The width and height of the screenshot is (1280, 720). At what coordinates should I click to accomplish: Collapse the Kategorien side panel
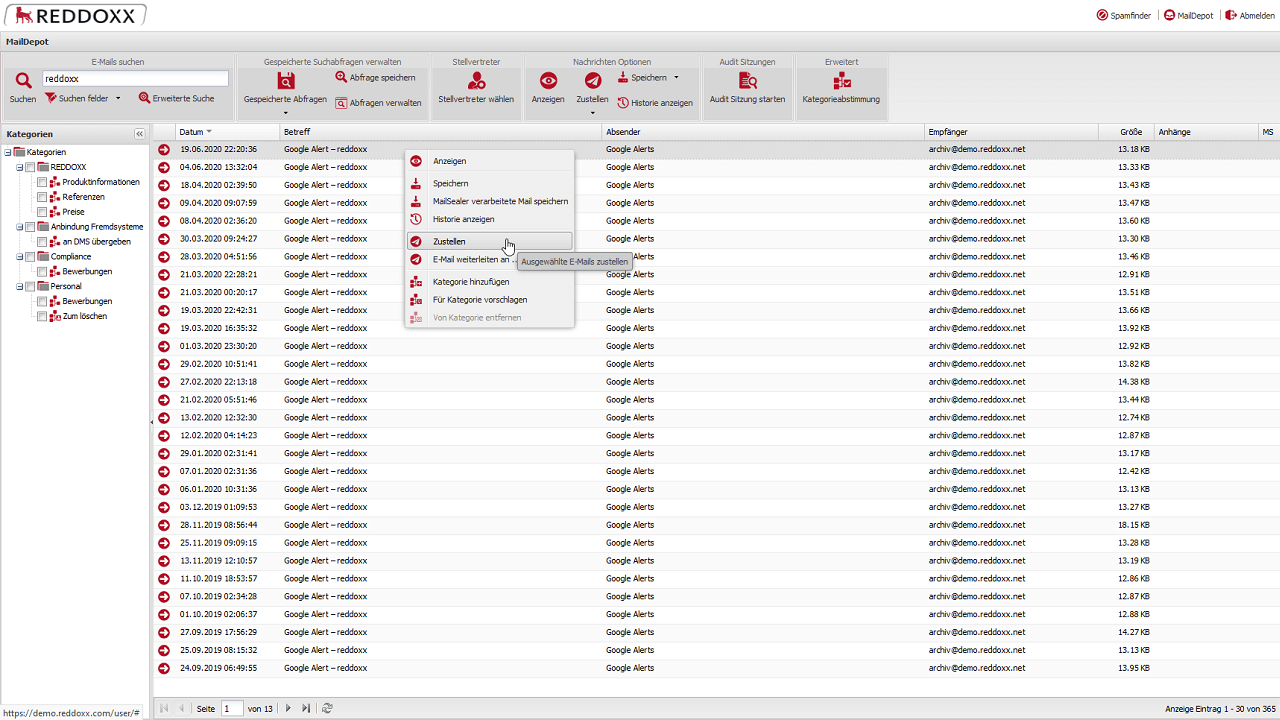tap(140, 134)
